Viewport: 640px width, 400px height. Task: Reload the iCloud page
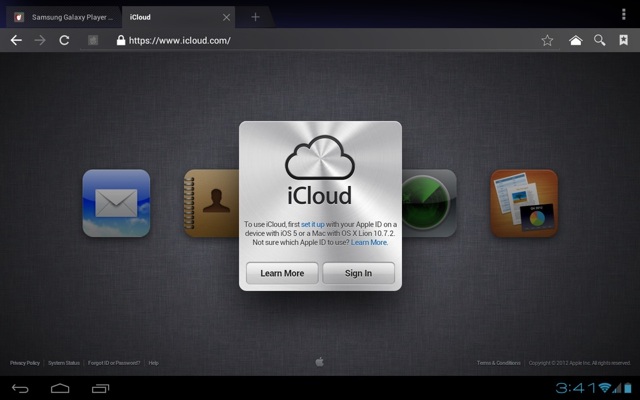click(x=64, y=40)
